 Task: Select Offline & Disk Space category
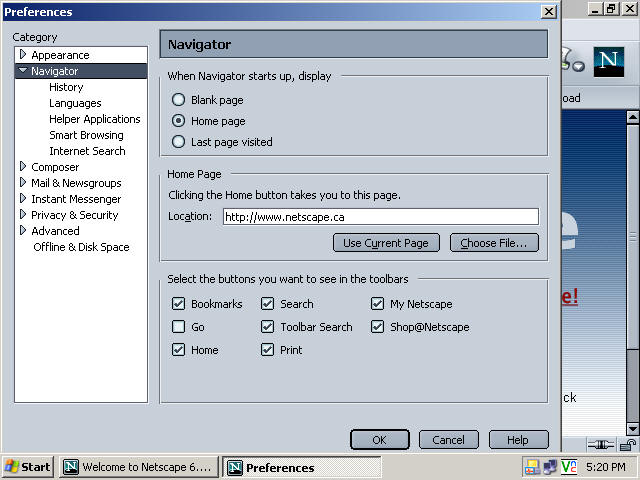tap(81, 247)
